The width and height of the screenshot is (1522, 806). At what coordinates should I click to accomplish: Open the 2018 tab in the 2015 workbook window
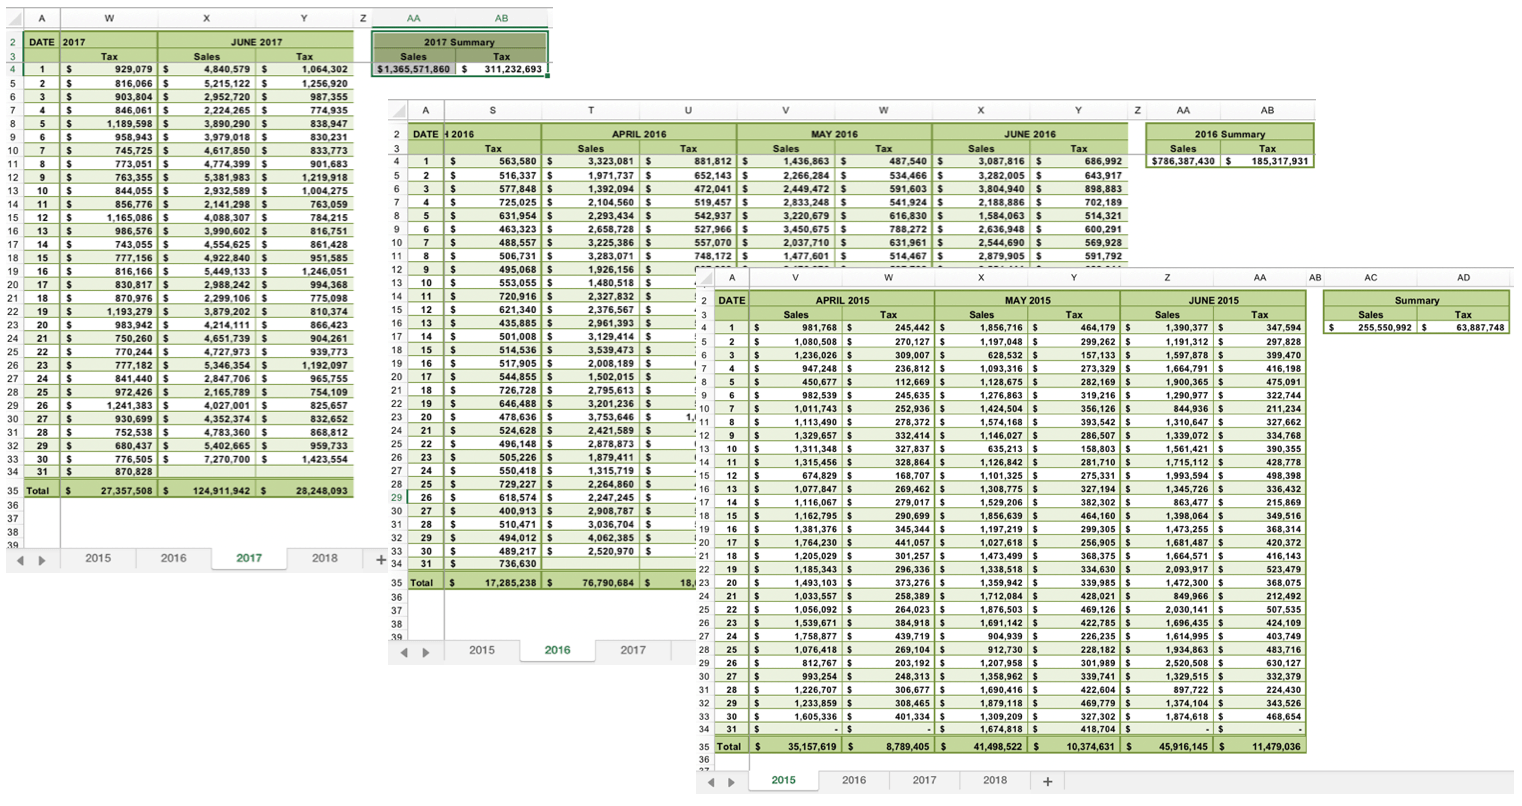point(995,780)
